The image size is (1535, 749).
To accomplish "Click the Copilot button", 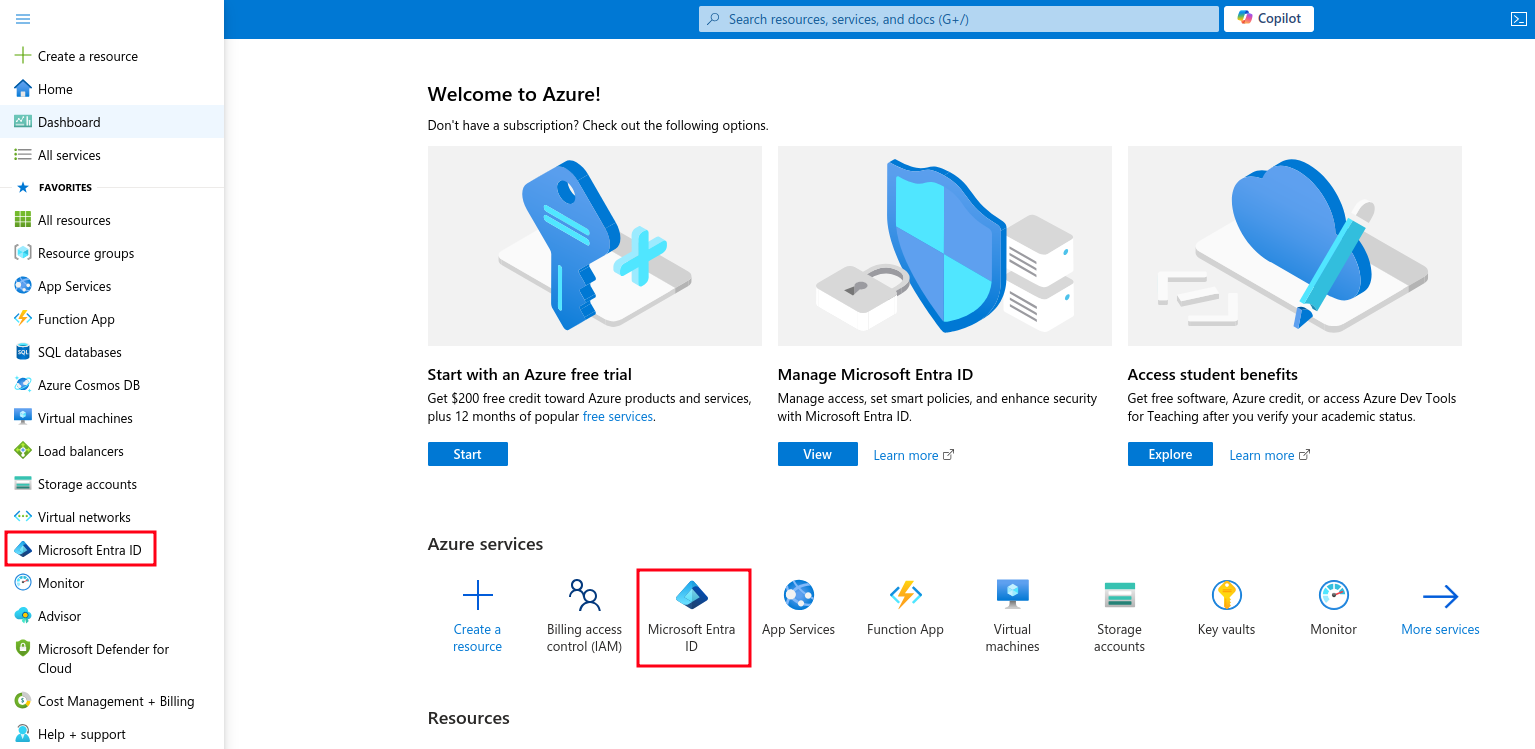I will 1269,19.
